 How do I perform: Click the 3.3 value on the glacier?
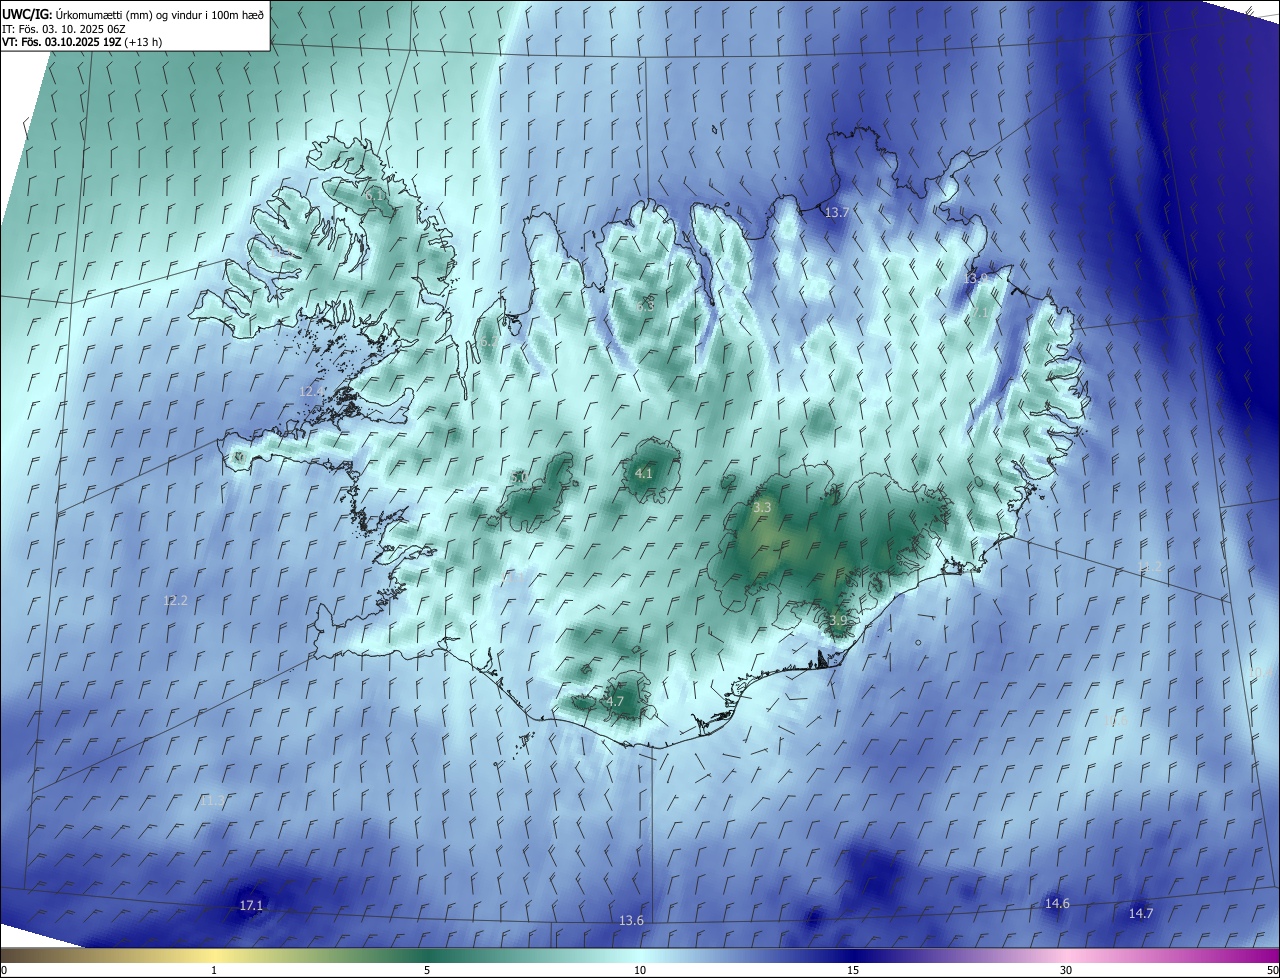(x=762, y=508)
